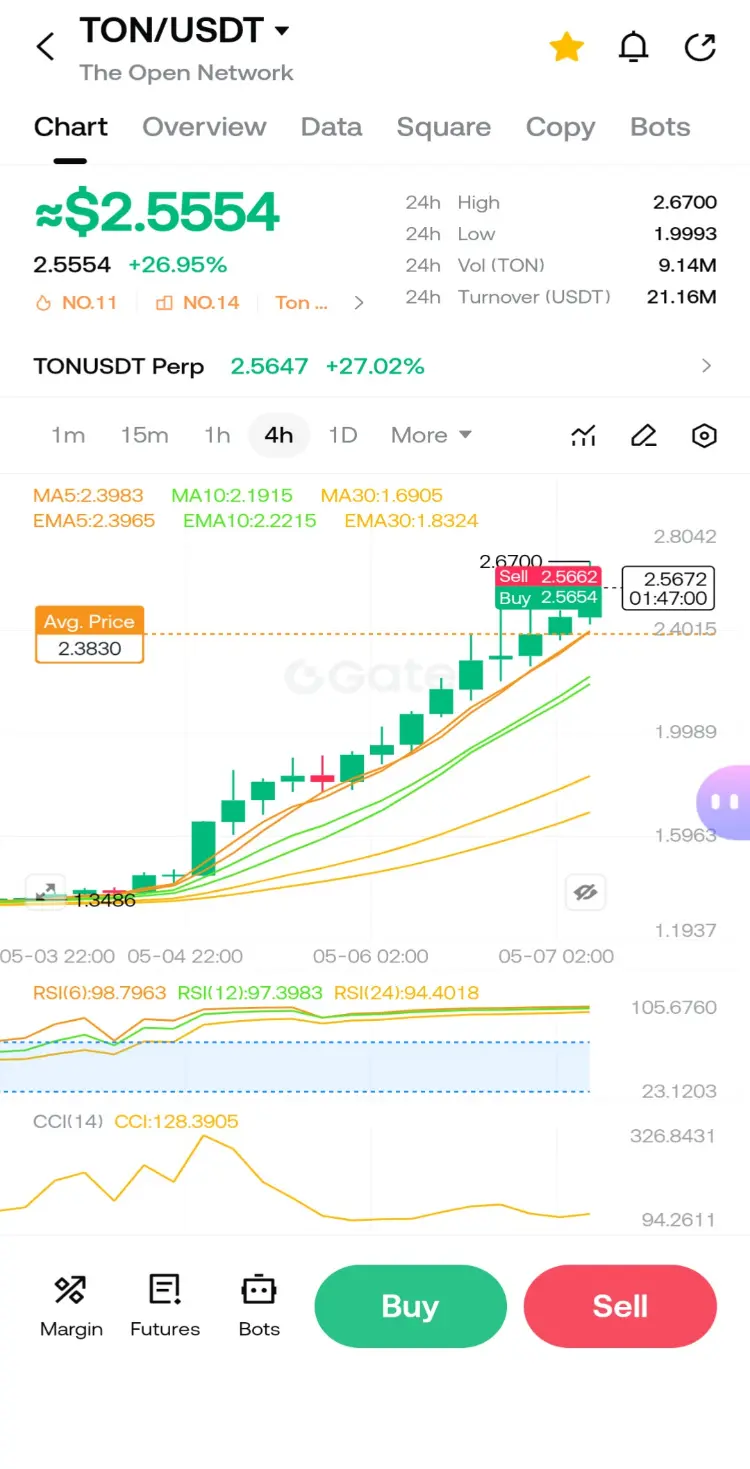Select the 4h timeframe
Screen dimensions: 750x1469
[x=279, y=435]
